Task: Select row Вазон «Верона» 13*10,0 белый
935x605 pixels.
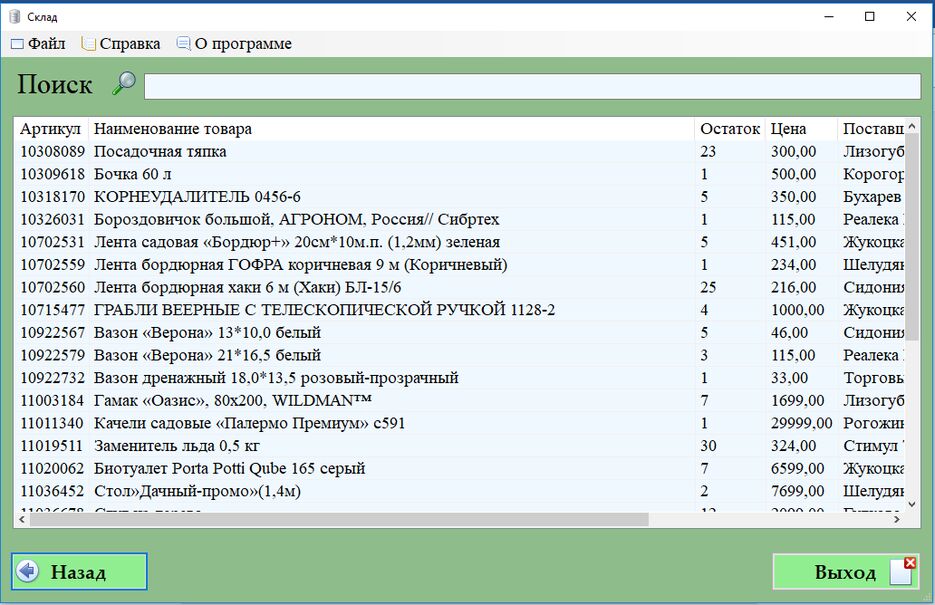Action: (459, 333)
